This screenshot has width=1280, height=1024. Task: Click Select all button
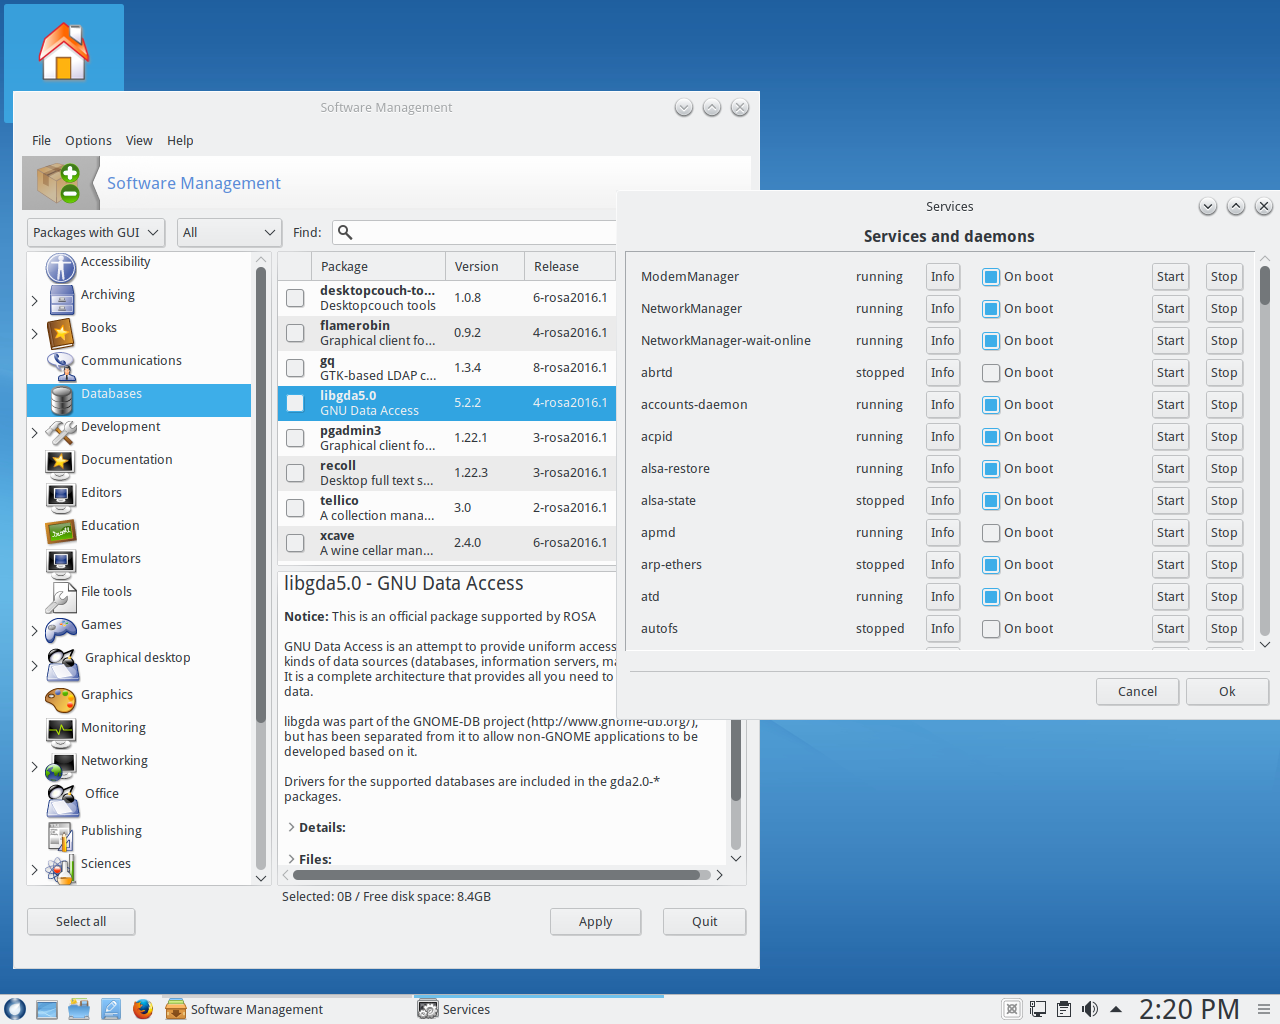(x=81, y=922)
